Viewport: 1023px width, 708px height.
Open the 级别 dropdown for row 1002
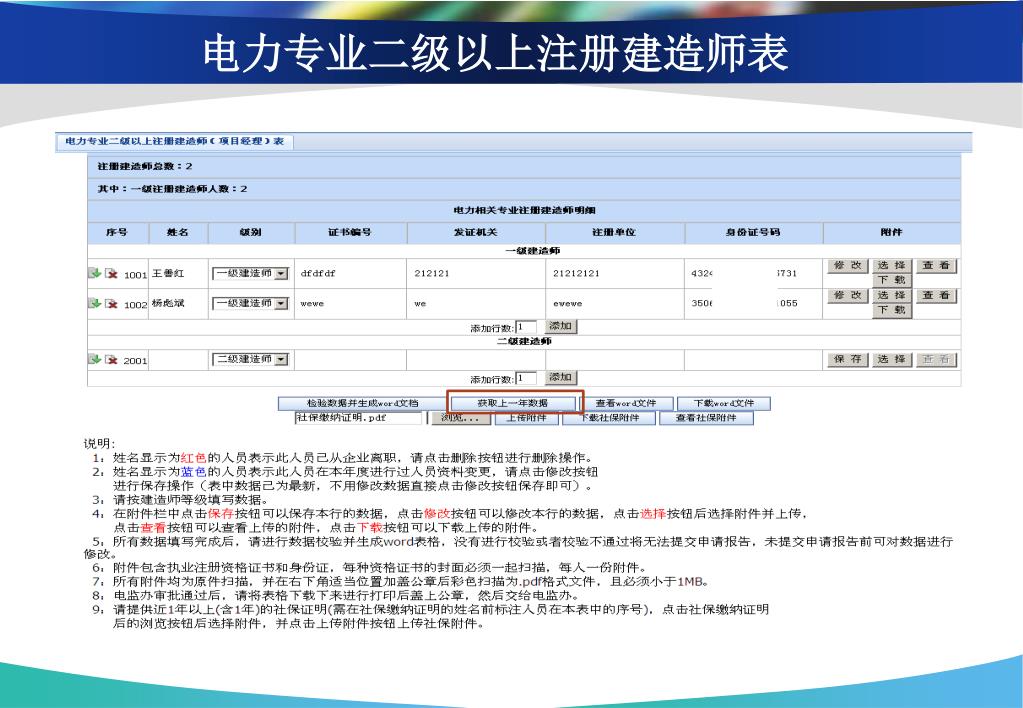click(280, 303)
